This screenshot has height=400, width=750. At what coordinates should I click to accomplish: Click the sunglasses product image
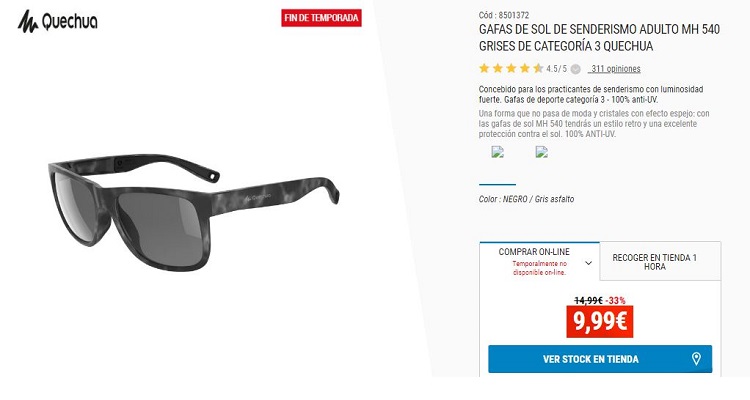tap(193, 211)
